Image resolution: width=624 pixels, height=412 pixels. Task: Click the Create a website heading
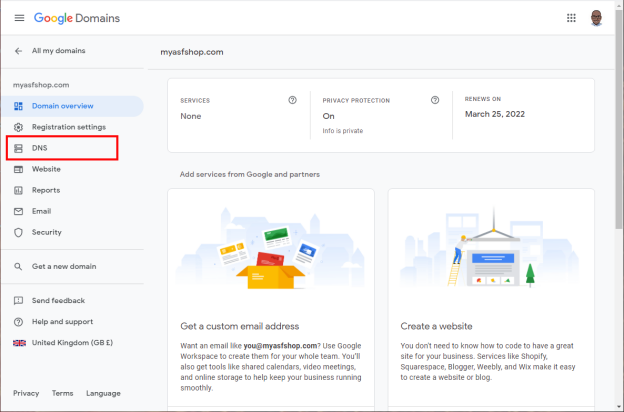(x=436, y=326)
